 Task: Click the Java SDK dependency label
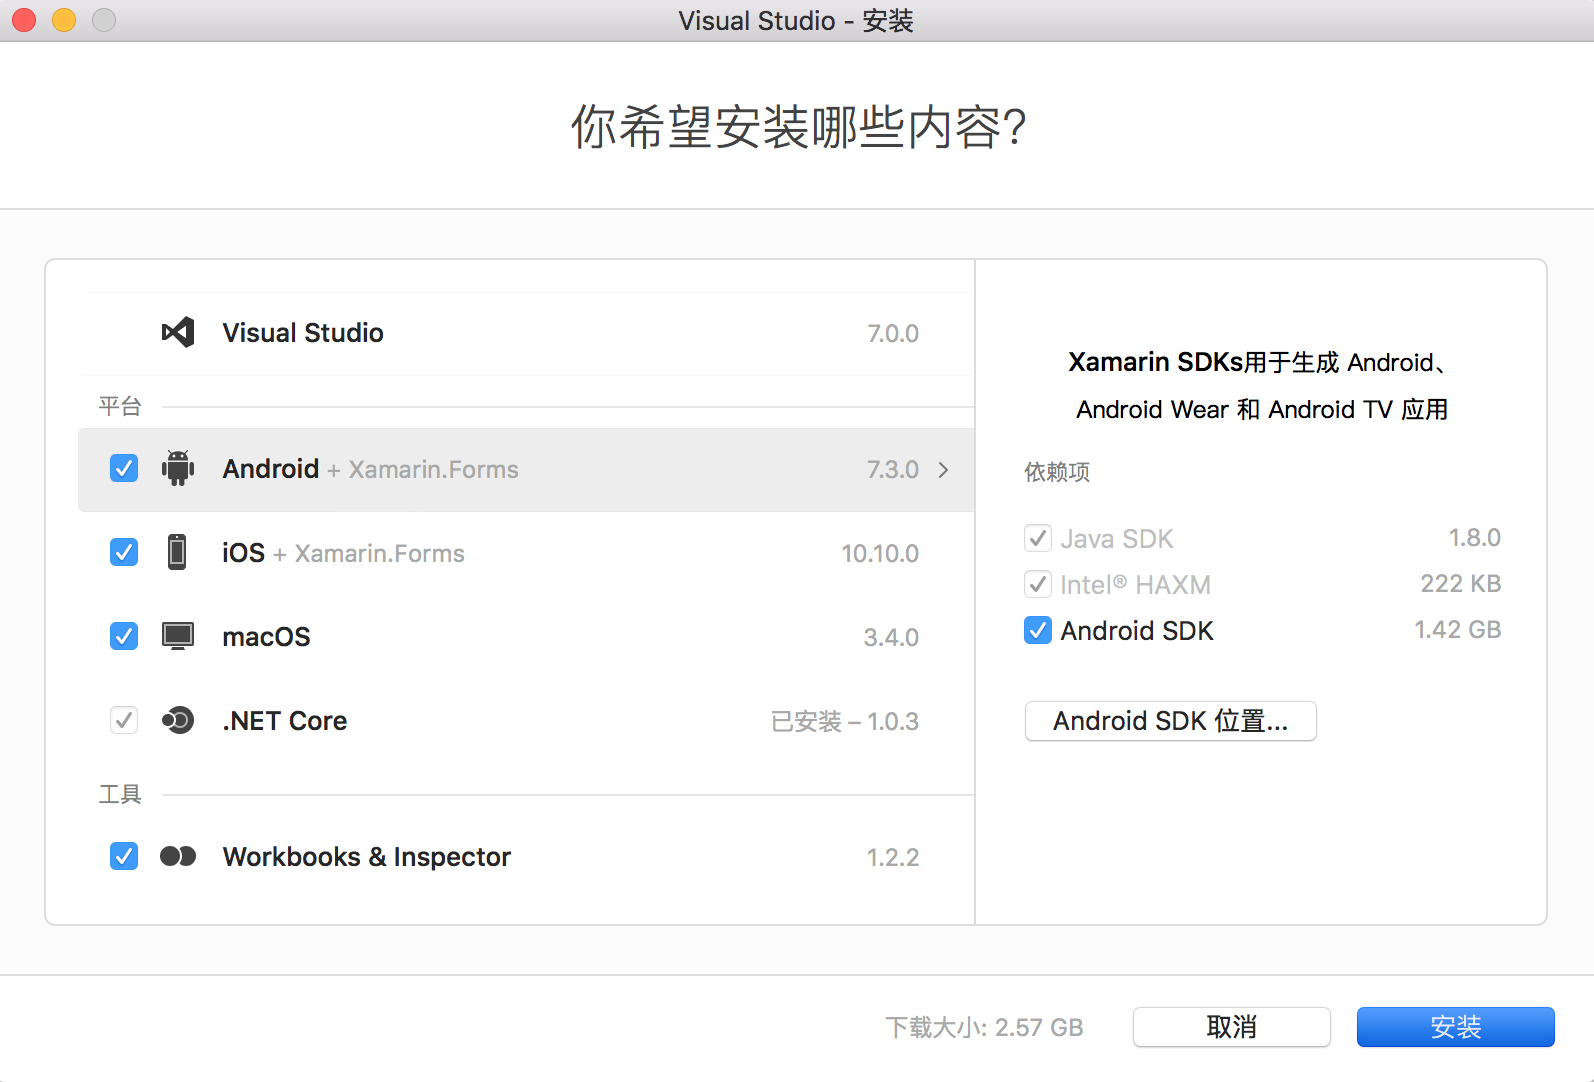click(1117, 539)
